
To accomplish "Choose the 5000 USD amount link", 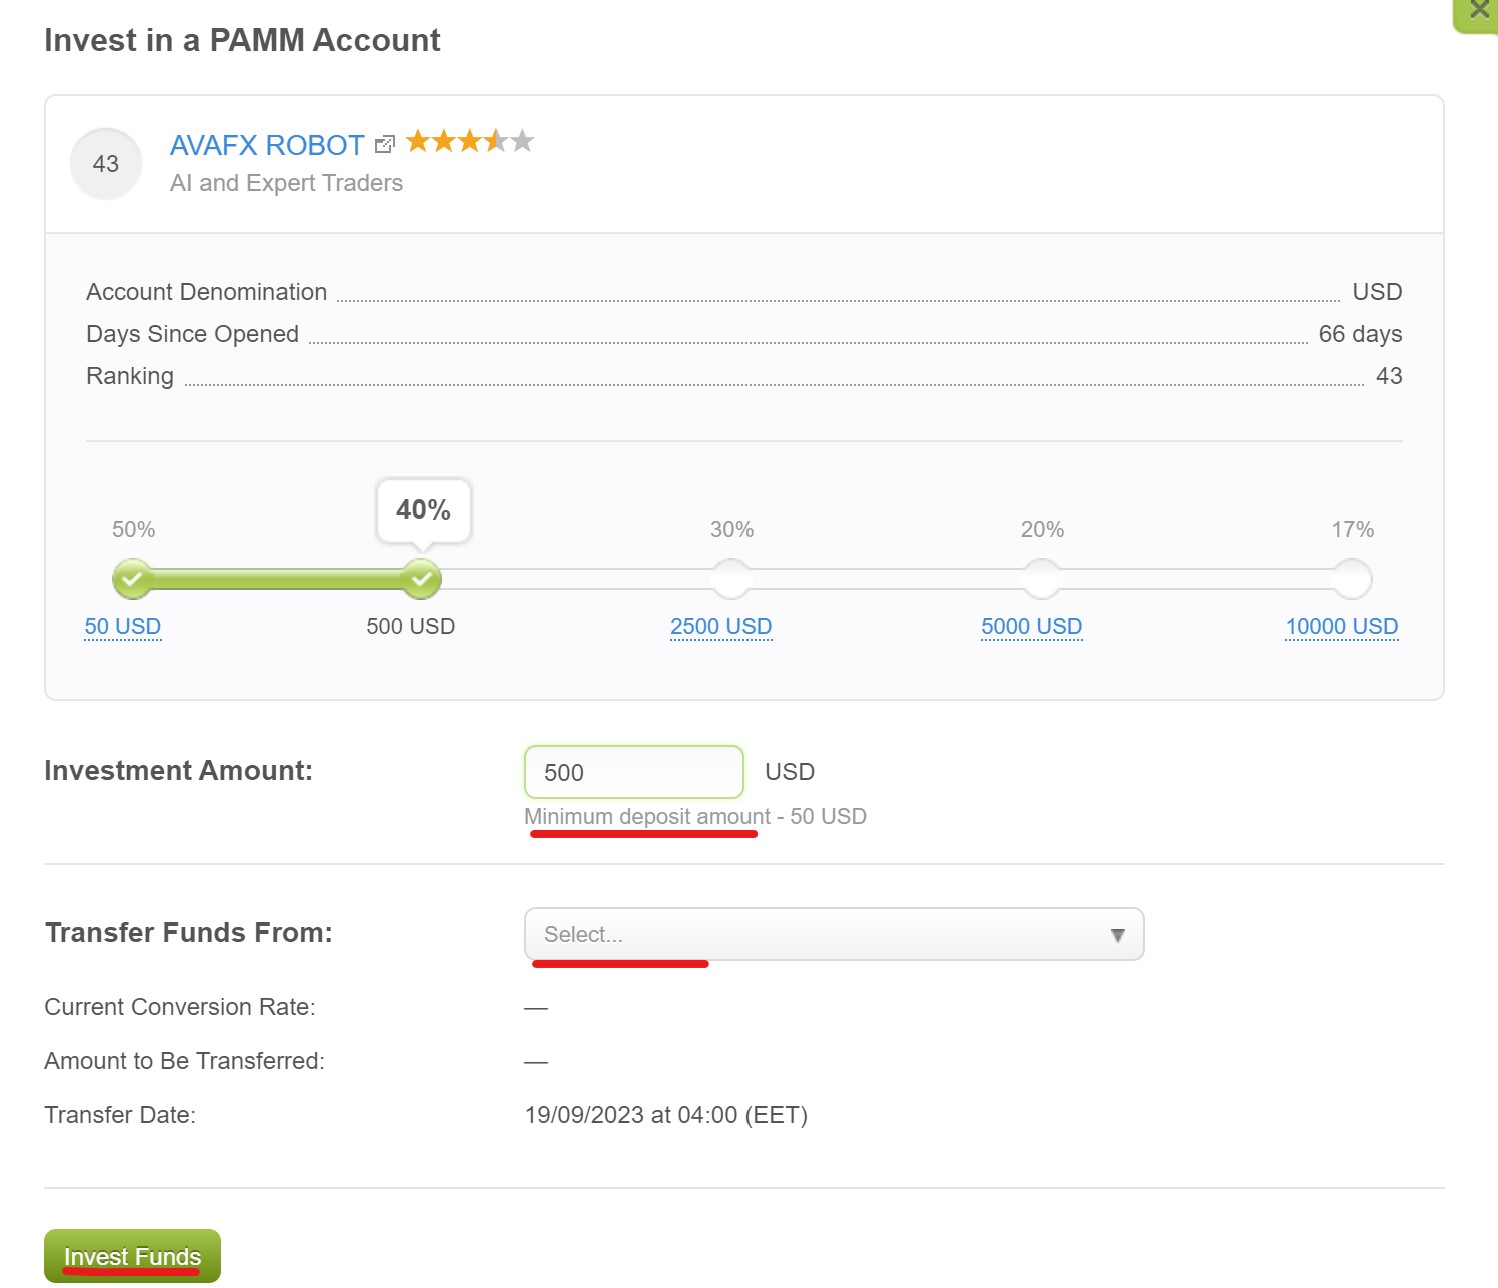I will click(x=1031, y=626).
